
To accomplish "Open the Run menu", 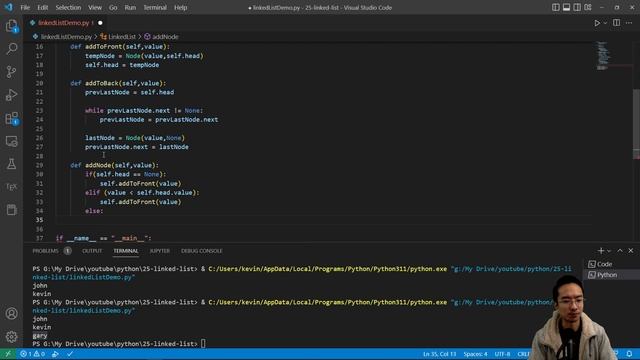I will [130, 7].
